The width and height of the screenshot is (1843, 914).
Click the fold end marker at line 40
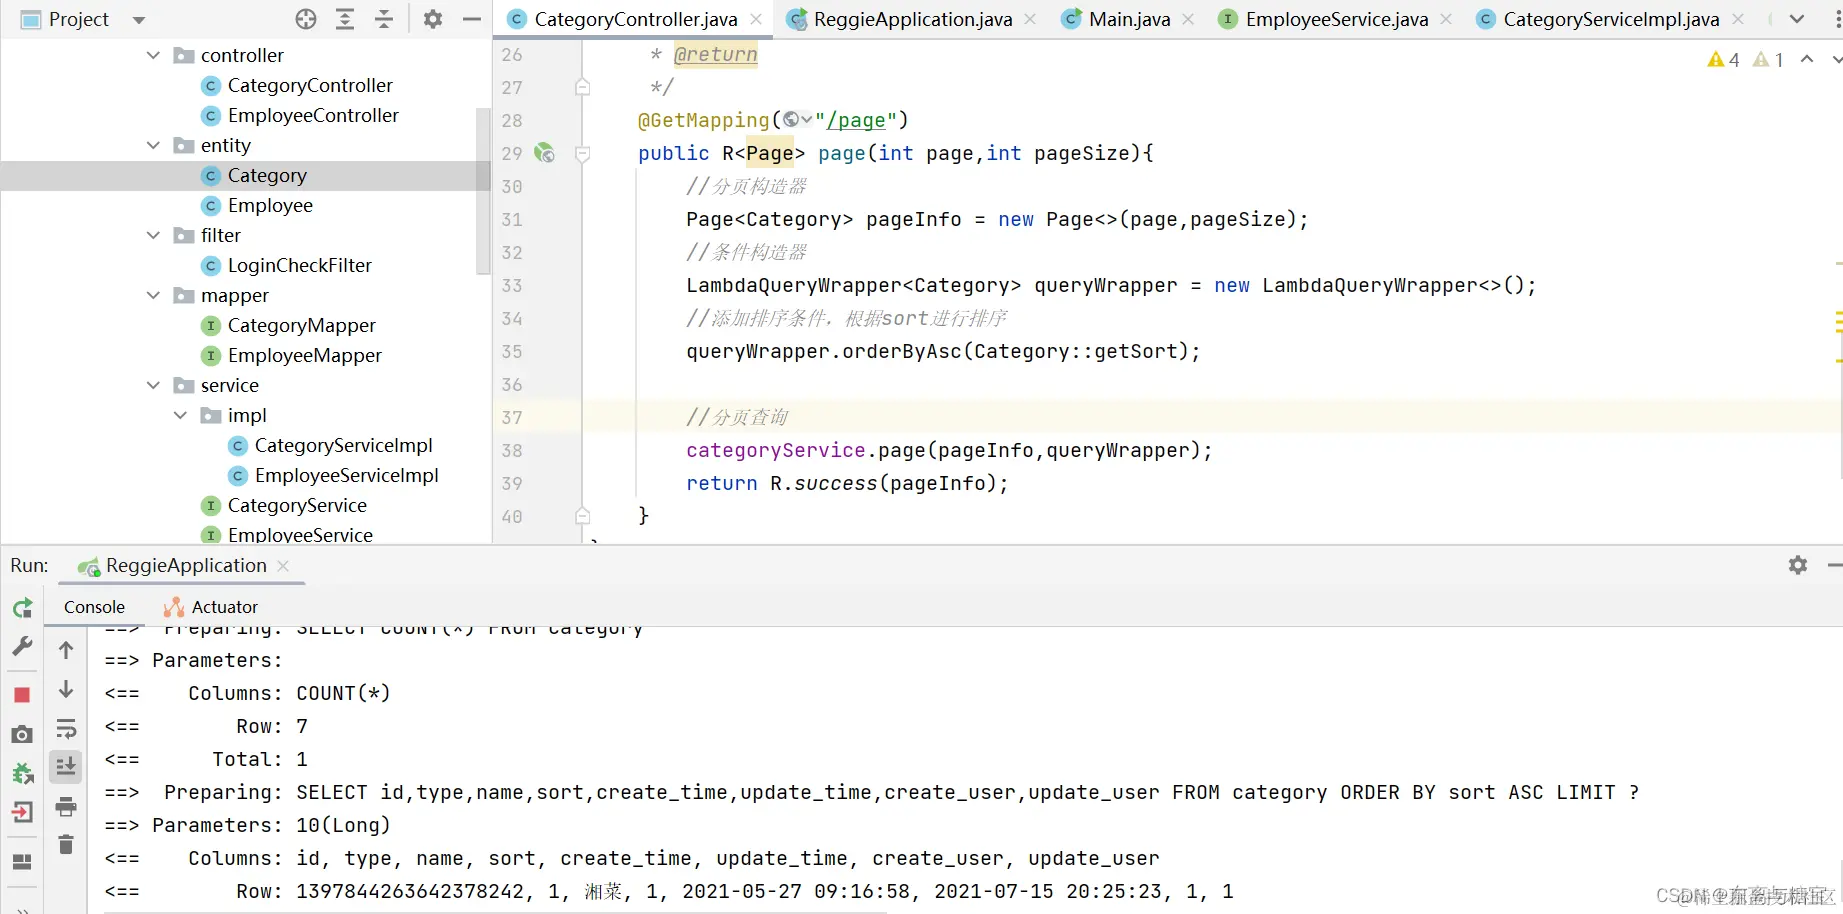click(x=582, y=516)
